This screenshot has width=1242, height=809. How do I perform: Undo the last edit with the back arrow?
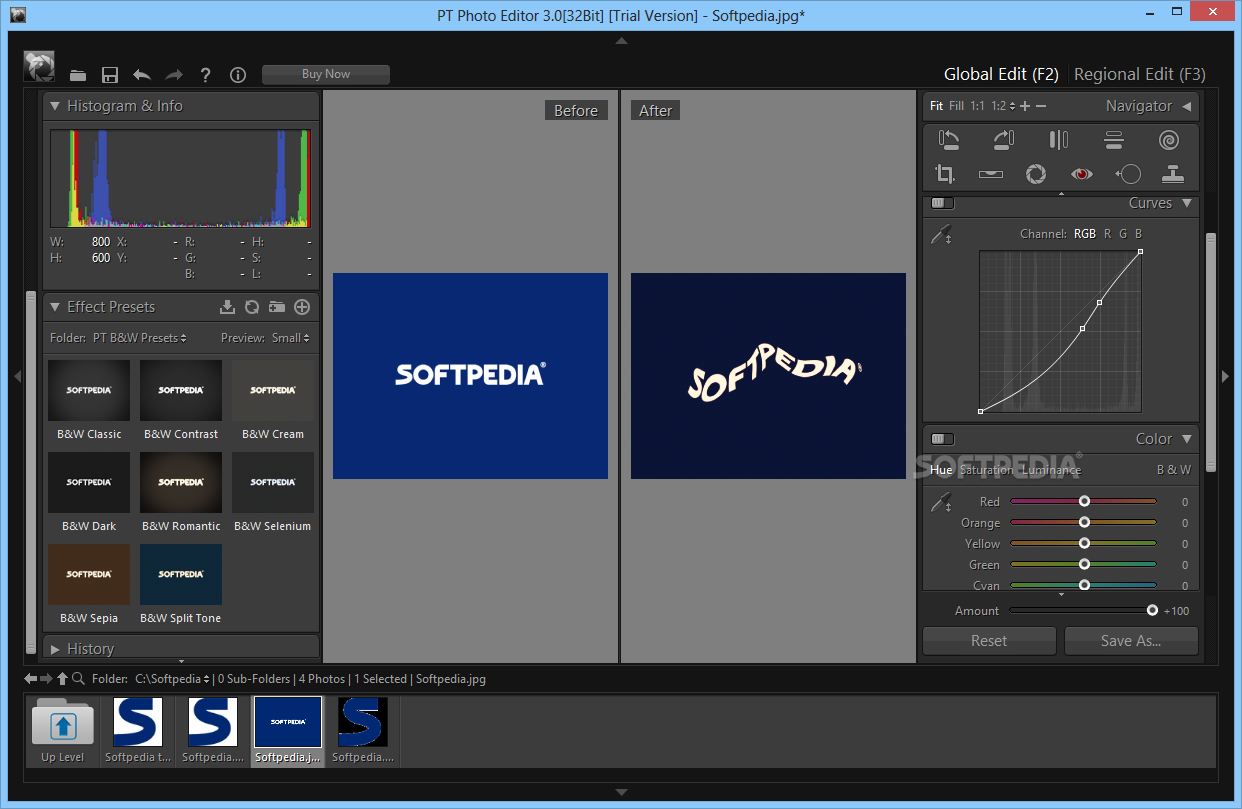[x=142, y=75]
